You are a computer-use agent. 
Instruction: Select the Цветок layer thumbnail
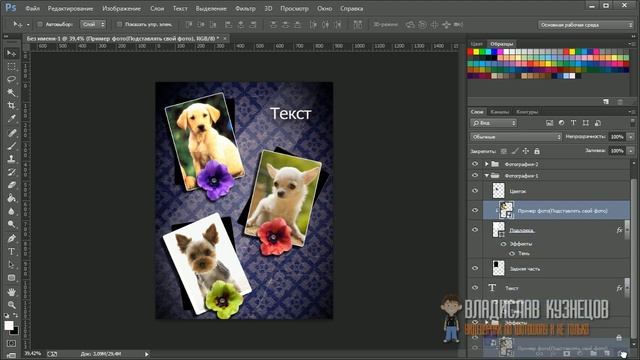(x=498, y=191)
